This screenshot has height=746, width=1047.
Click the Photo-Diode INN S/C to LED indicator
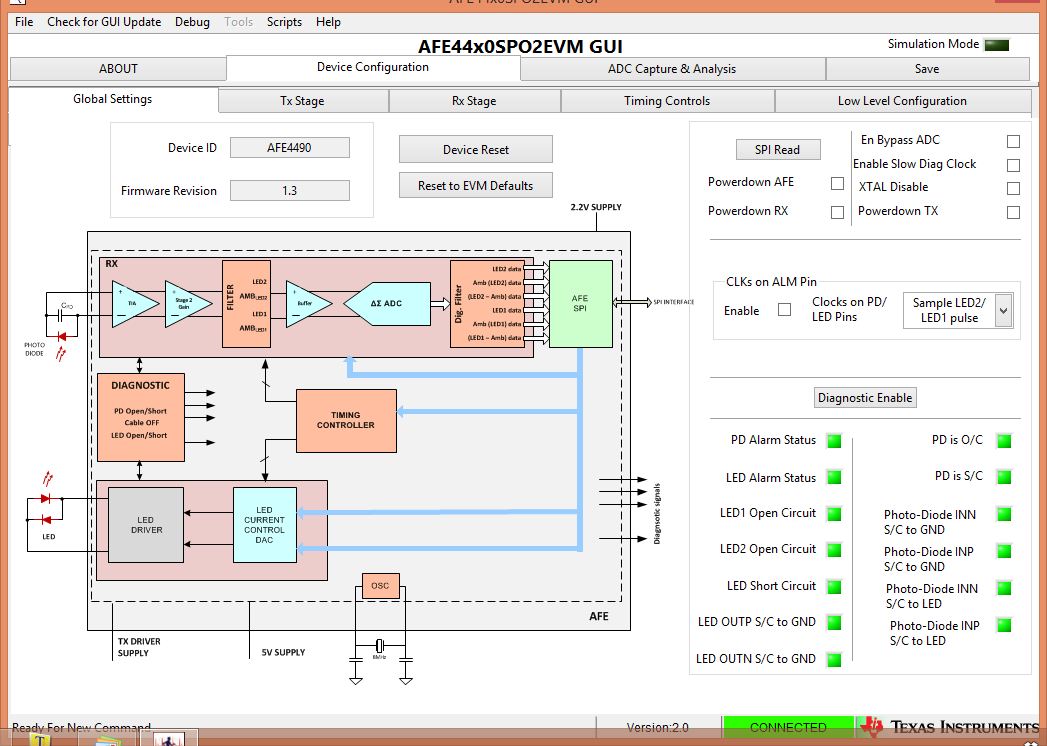coord(1004,588)
